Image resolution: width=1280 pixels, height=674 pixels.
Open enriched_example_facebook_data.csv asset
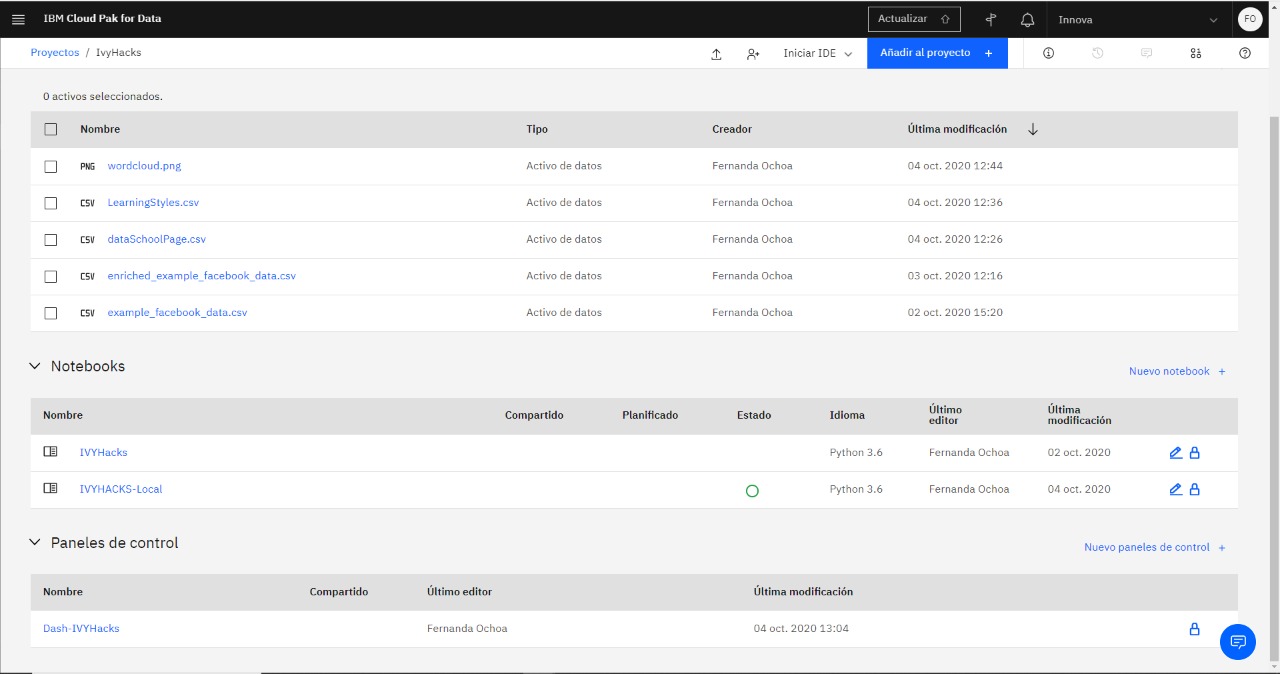point(201,276)
